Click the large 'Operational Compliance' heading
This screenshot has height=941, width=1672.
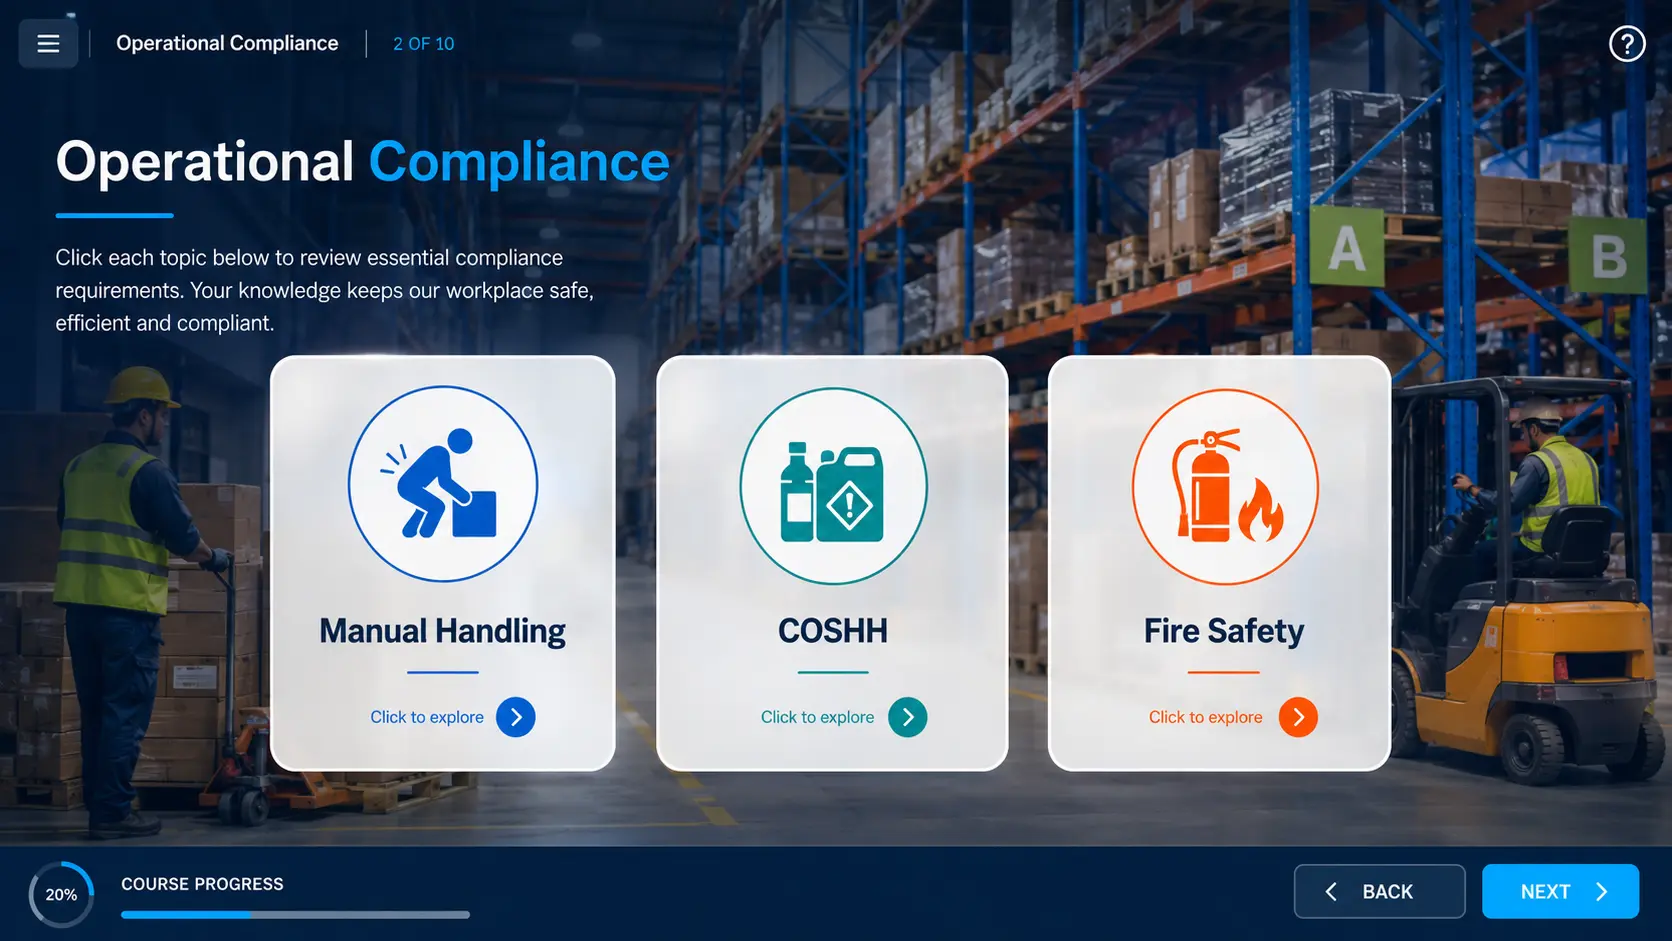pos(362,162)
